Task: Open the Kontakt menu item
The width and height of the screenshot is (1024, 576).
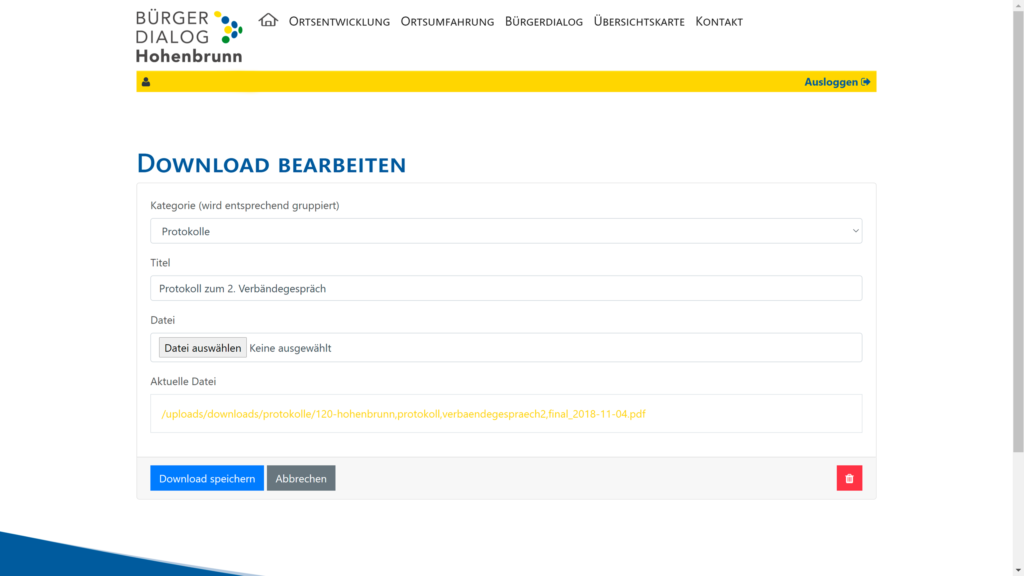Action: [719, 22]
